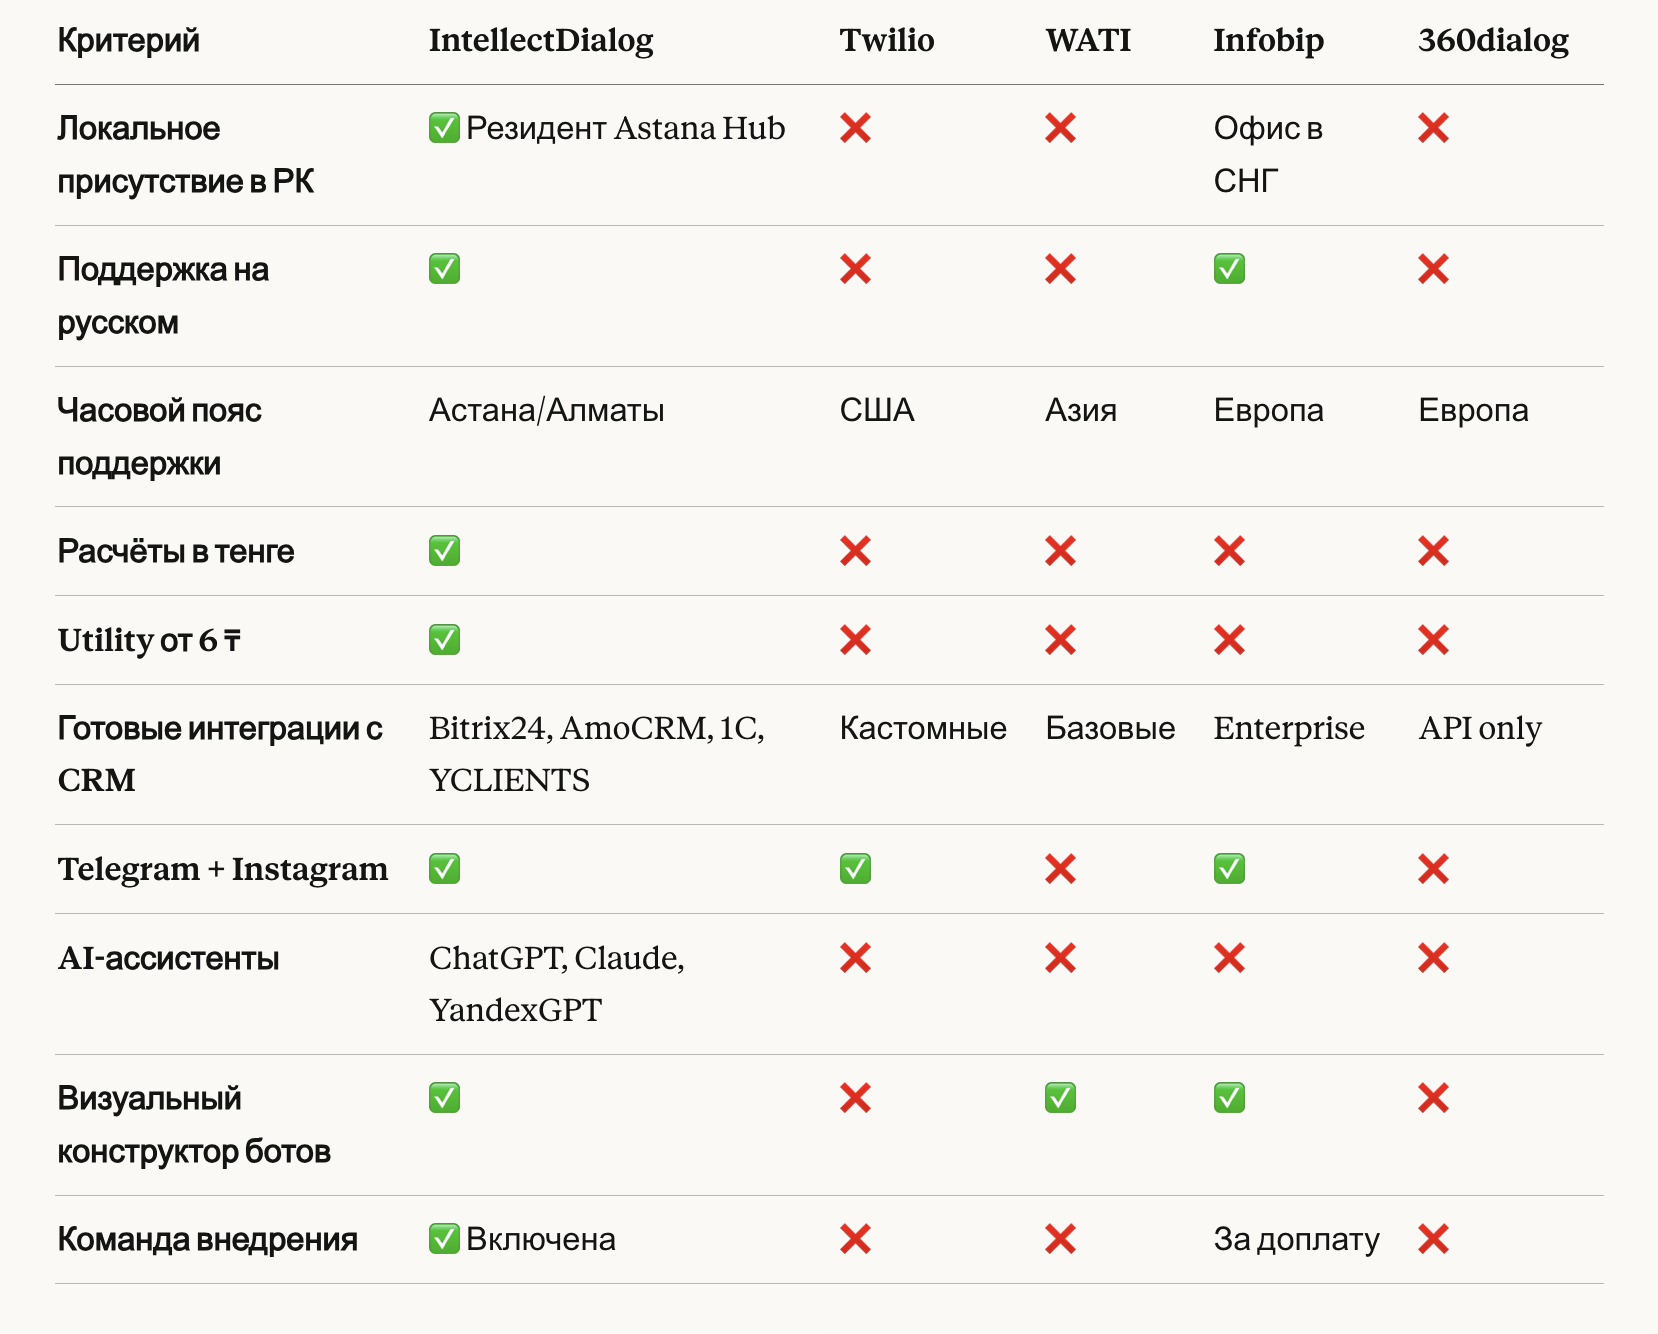
Task: Click the За доплату cell under Infobip
Action: point(1296,1239)
